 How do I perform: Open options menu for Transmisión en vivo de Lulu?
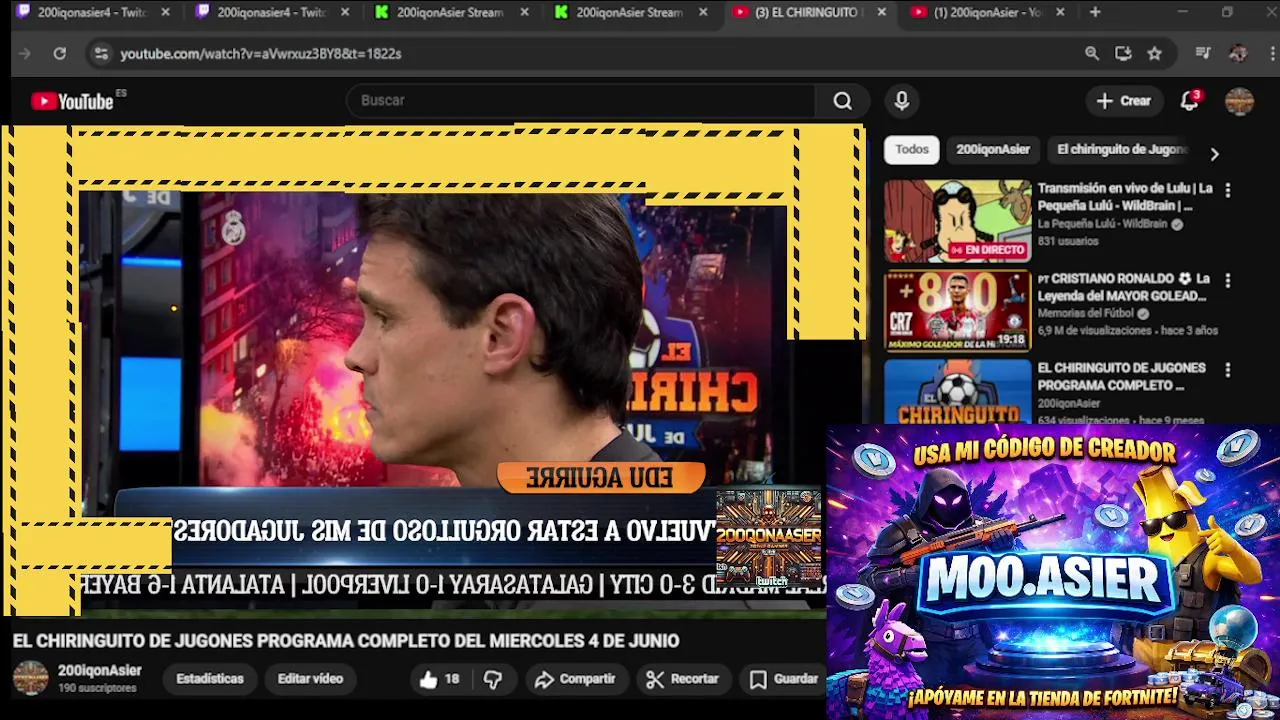tap(1227, 190)
